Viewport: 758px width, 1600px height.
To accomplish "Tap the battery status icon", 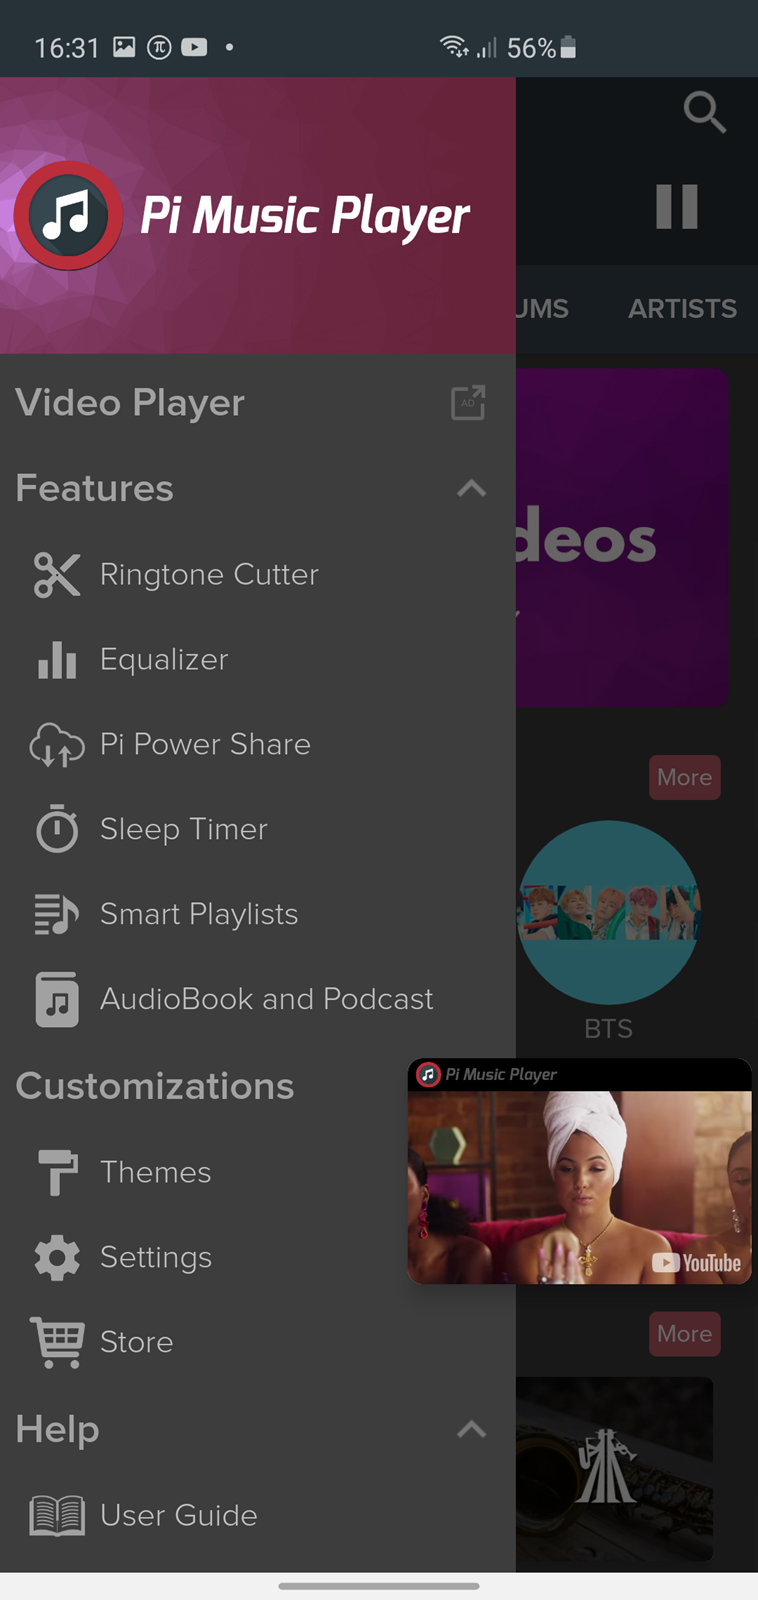I will 568,47.
